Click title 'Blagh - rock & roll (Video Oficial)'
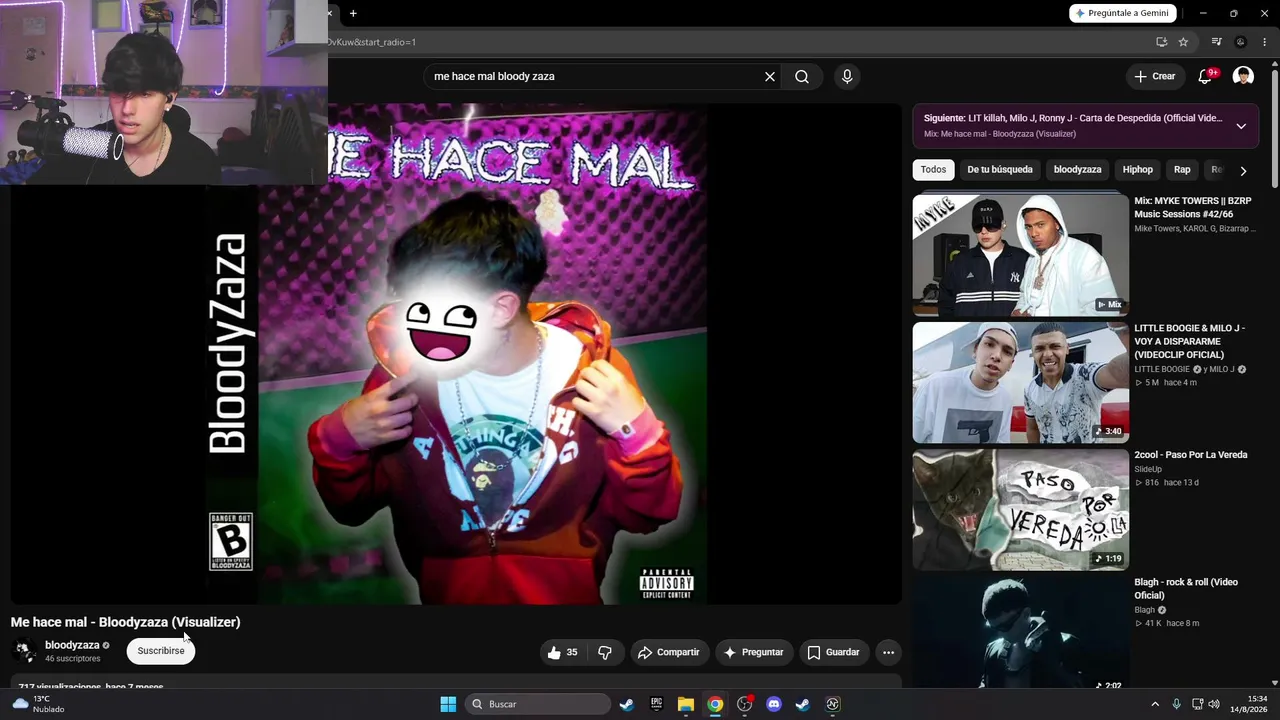The width and height of the screenshot is (1280, 720). (1186, 589)
